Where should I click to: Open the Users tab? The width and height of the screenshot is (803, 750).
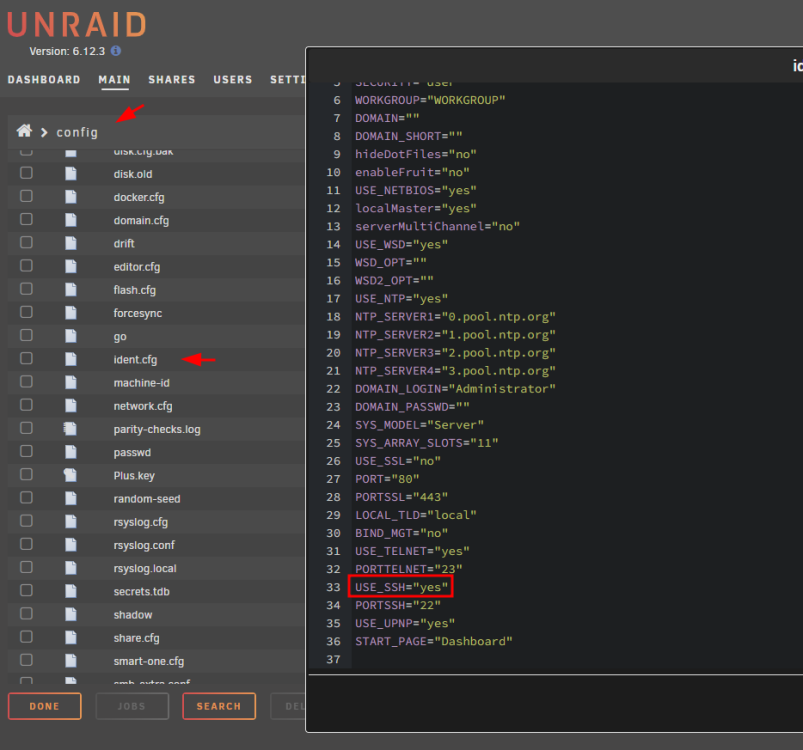(x=233, y=80)
